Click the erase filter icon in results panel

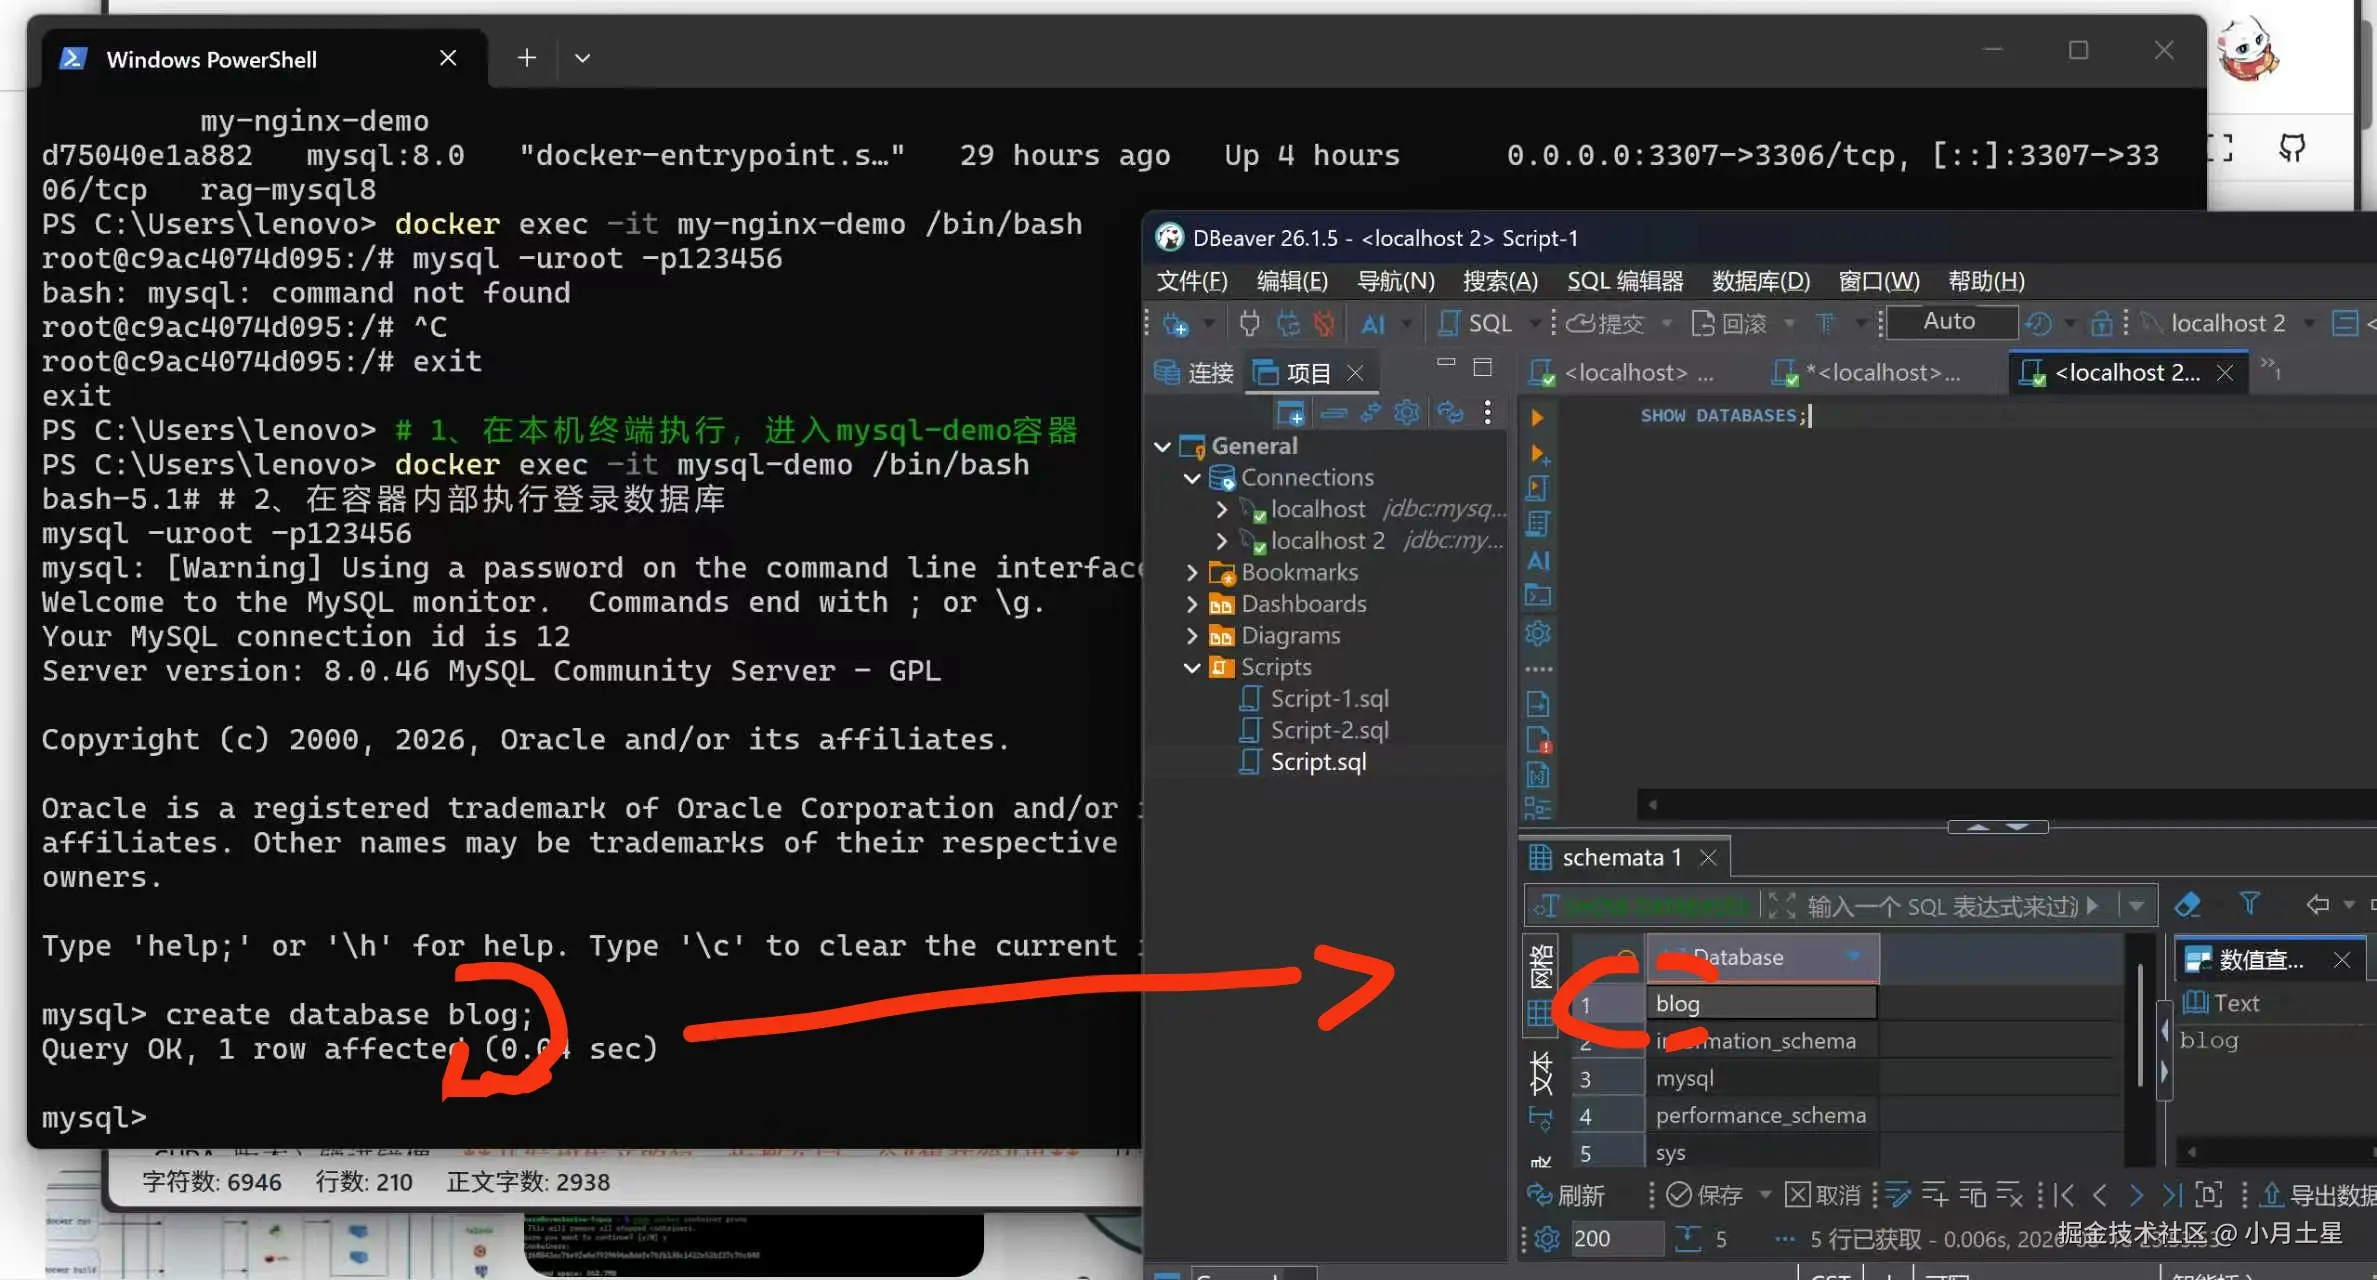(2187, 905)
